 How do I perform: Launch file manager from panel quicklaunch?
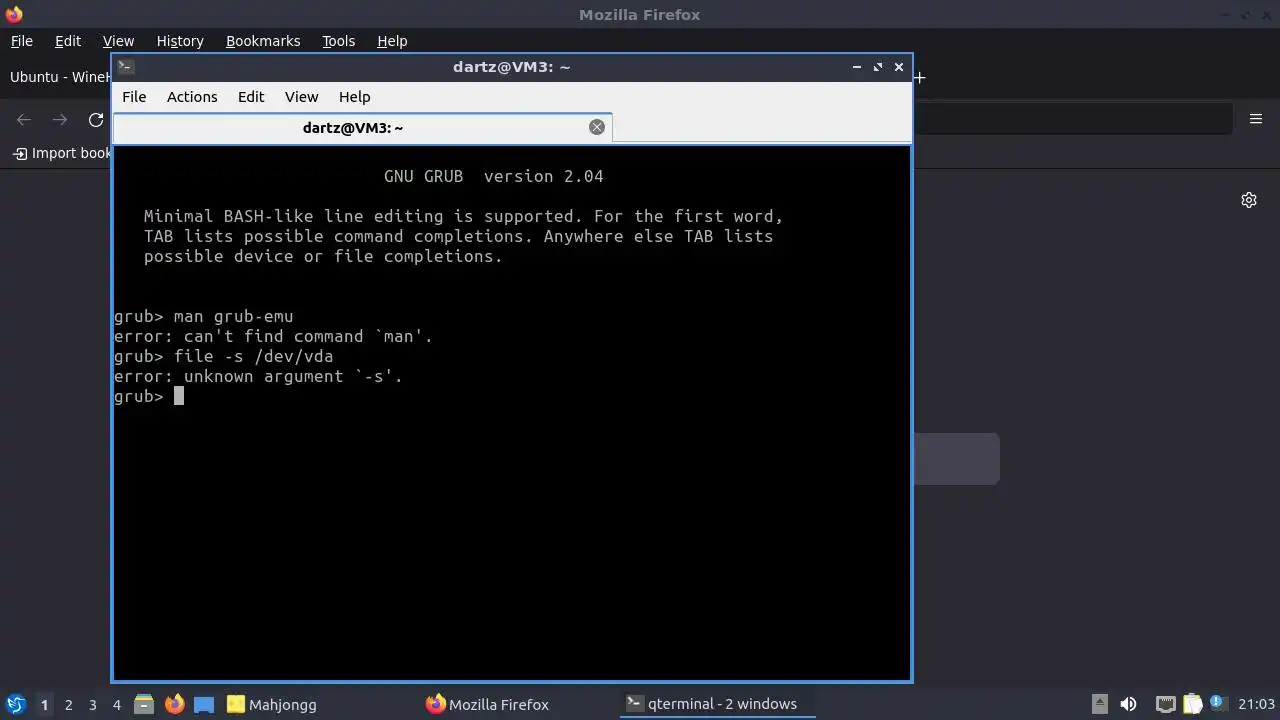point(144,704)
